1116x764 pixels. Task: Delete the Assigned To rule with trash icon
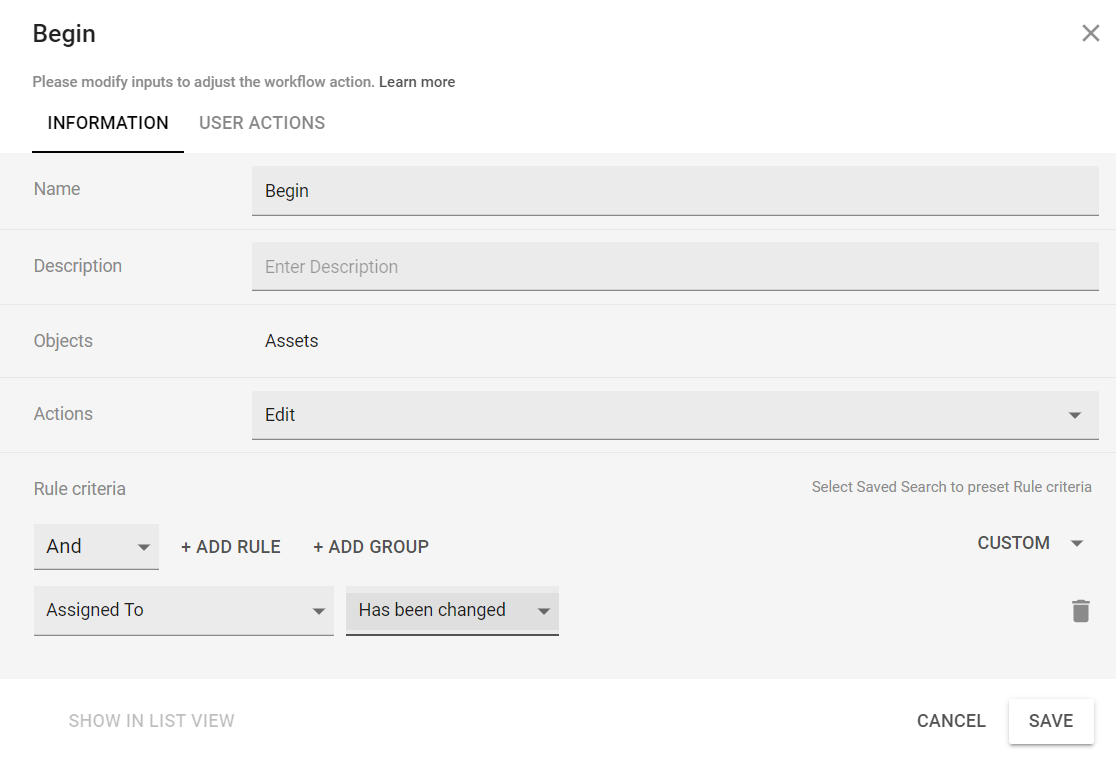click(x=1080, y=611)
